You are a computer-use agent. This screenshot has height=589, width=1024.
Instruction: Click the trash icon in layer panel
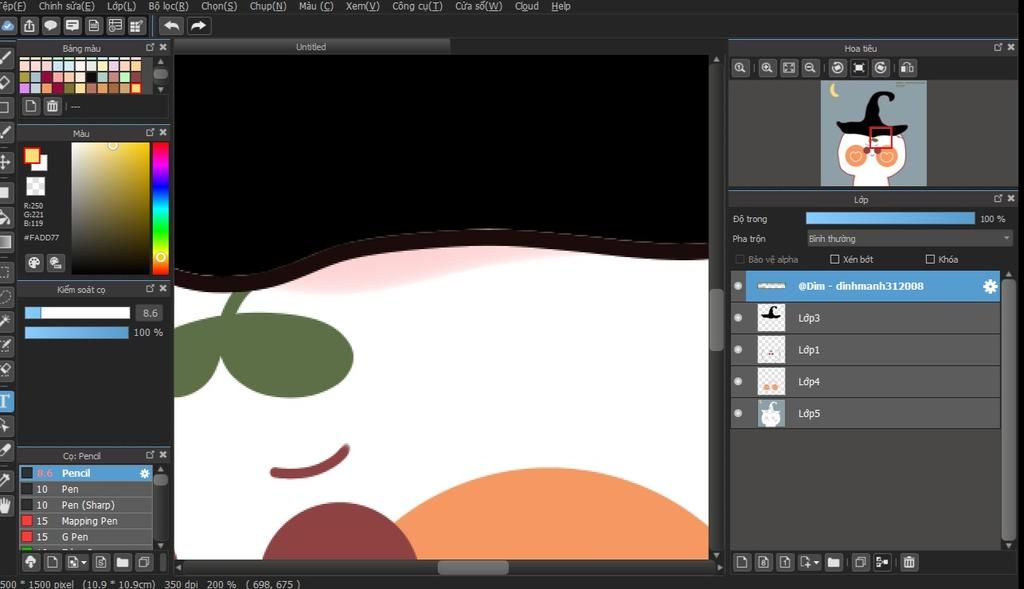click(909, 563)
